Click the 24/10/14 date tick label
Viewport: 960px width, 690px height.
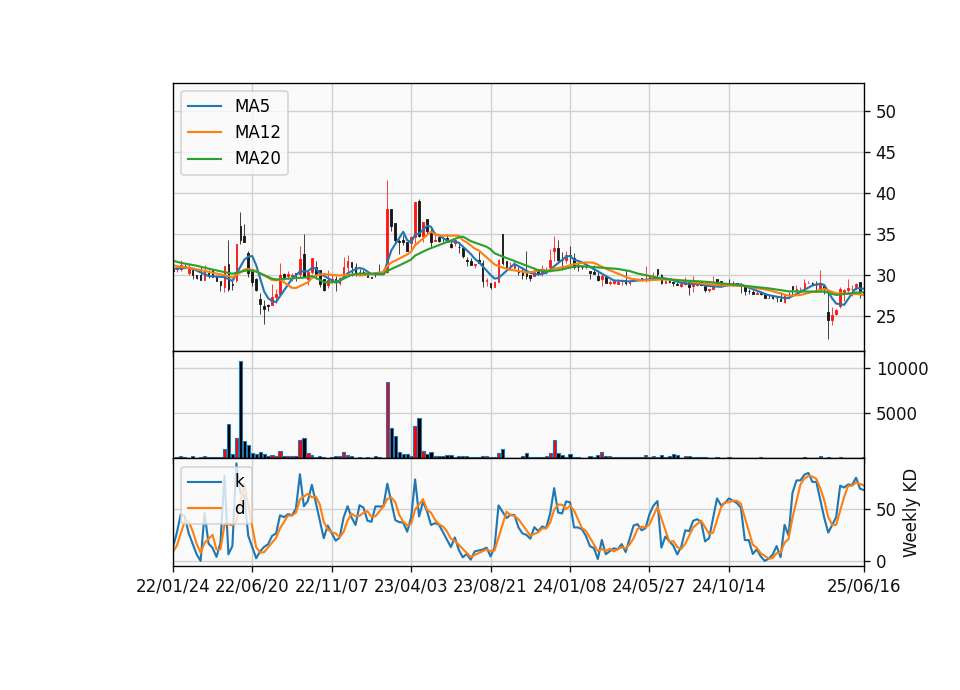729,586
